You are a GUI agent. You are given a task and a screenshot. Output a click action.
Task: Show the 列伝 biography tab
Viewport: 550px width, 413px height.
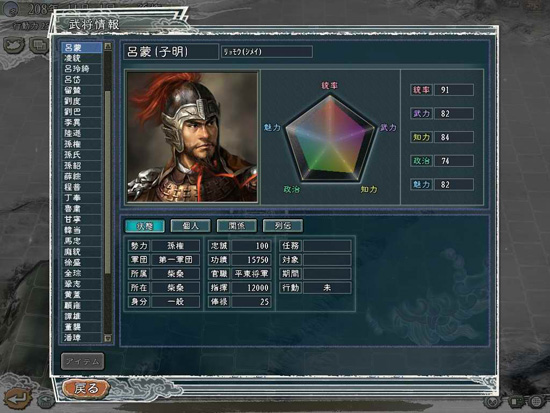(283, 226)
